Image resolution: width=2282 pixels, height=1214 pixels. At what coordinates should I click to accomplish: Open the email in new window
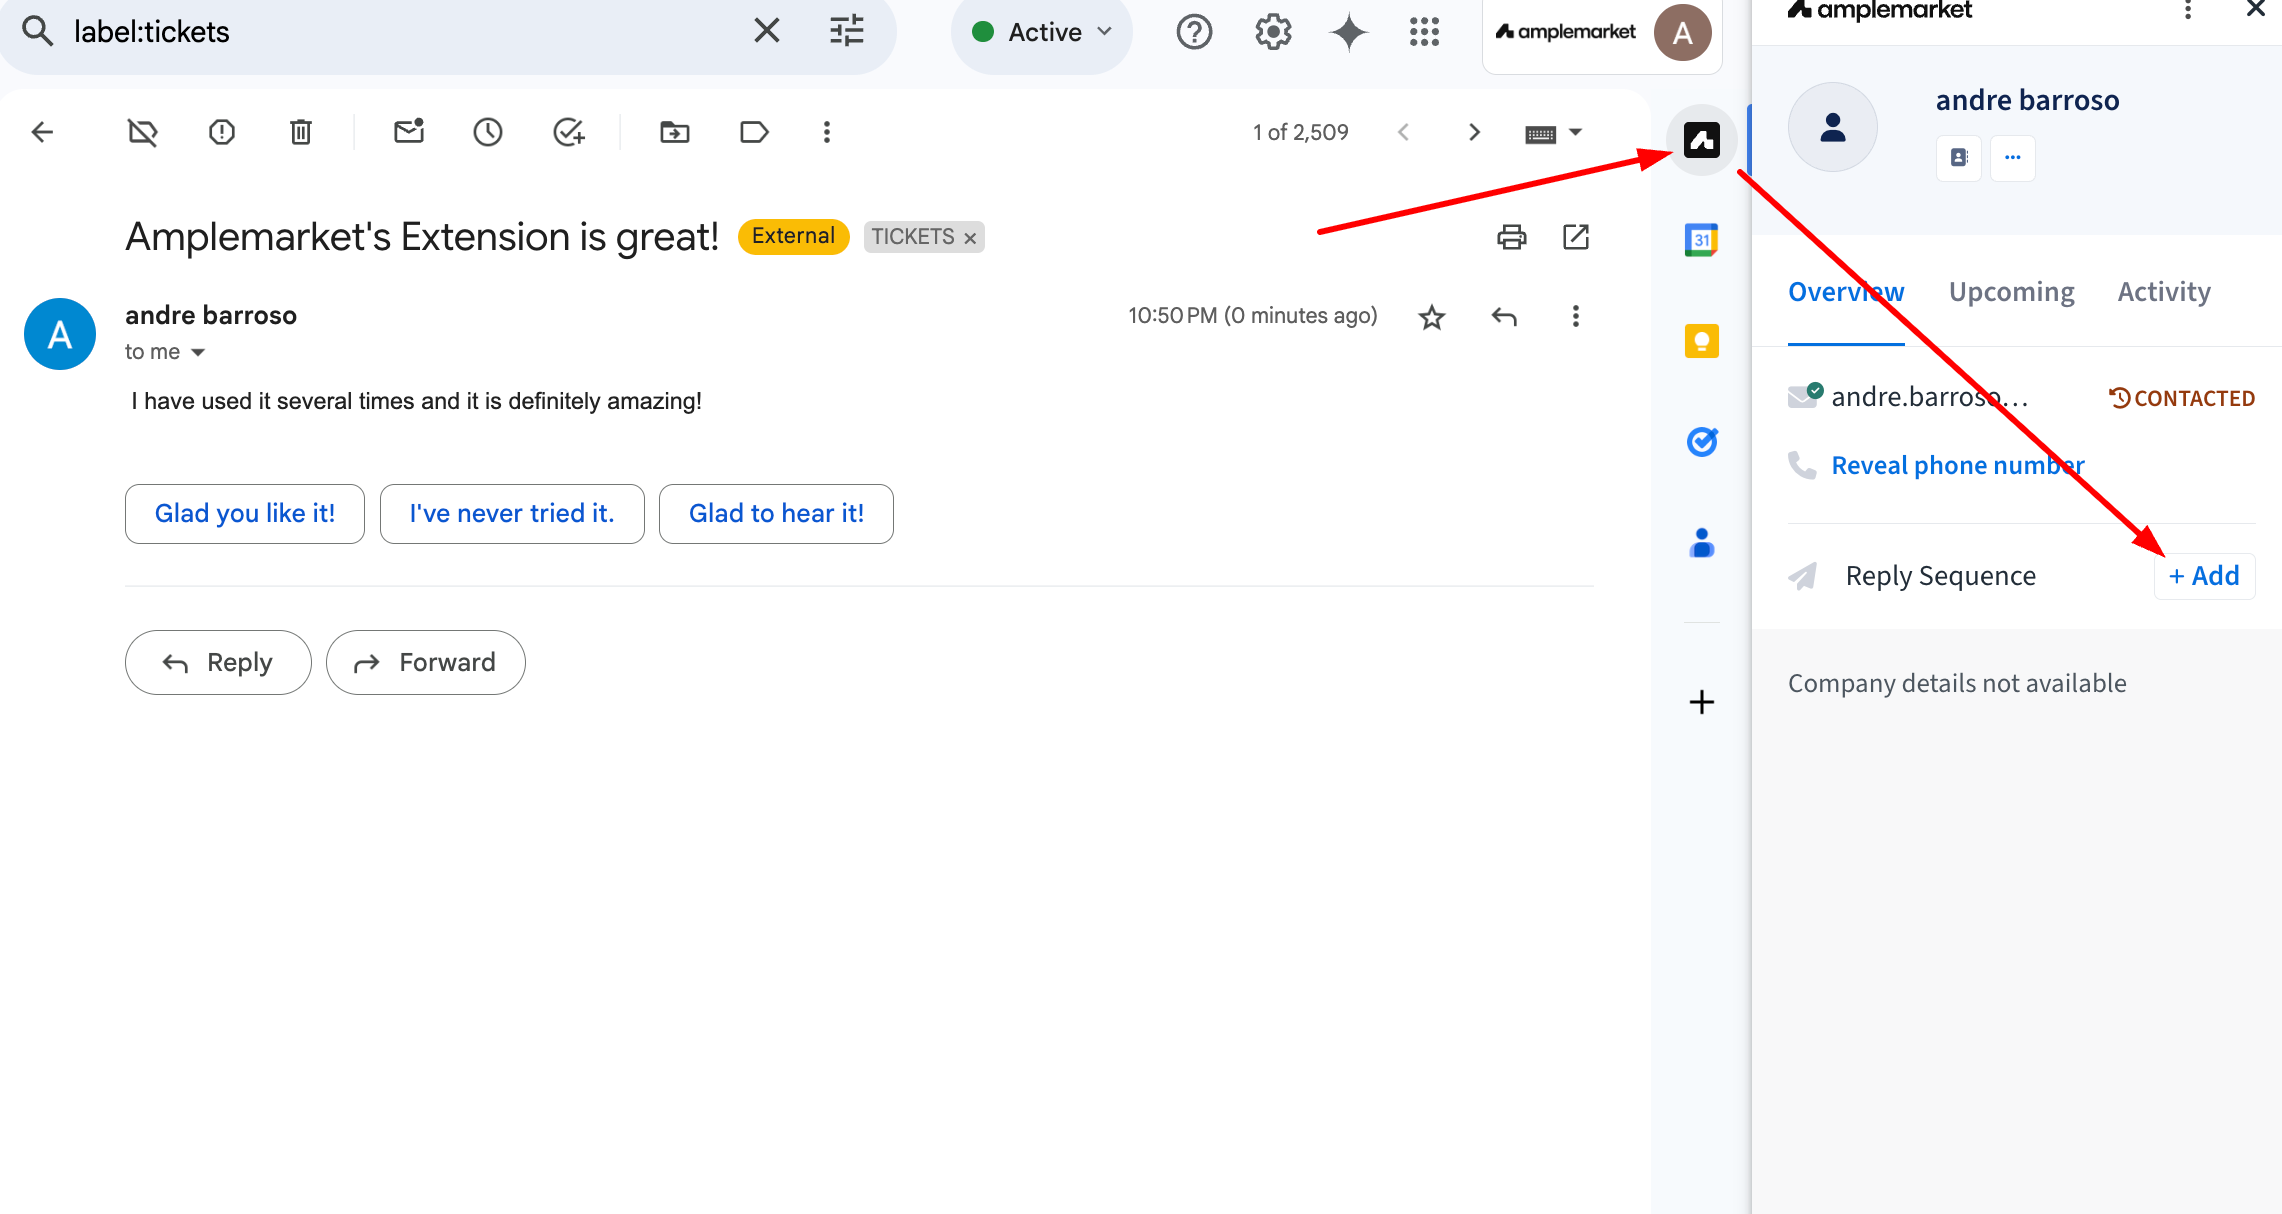(x=1576, y=237)
